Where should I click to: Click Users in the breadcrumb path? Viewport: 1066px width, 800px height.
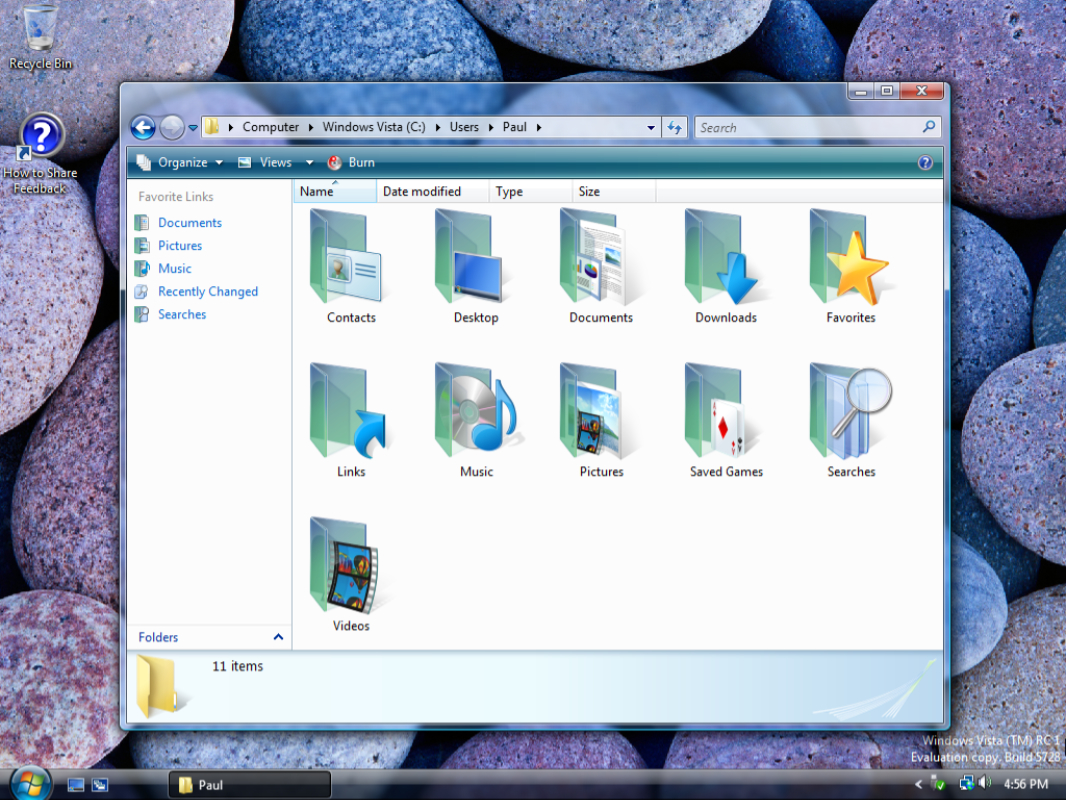pos(464,127)
